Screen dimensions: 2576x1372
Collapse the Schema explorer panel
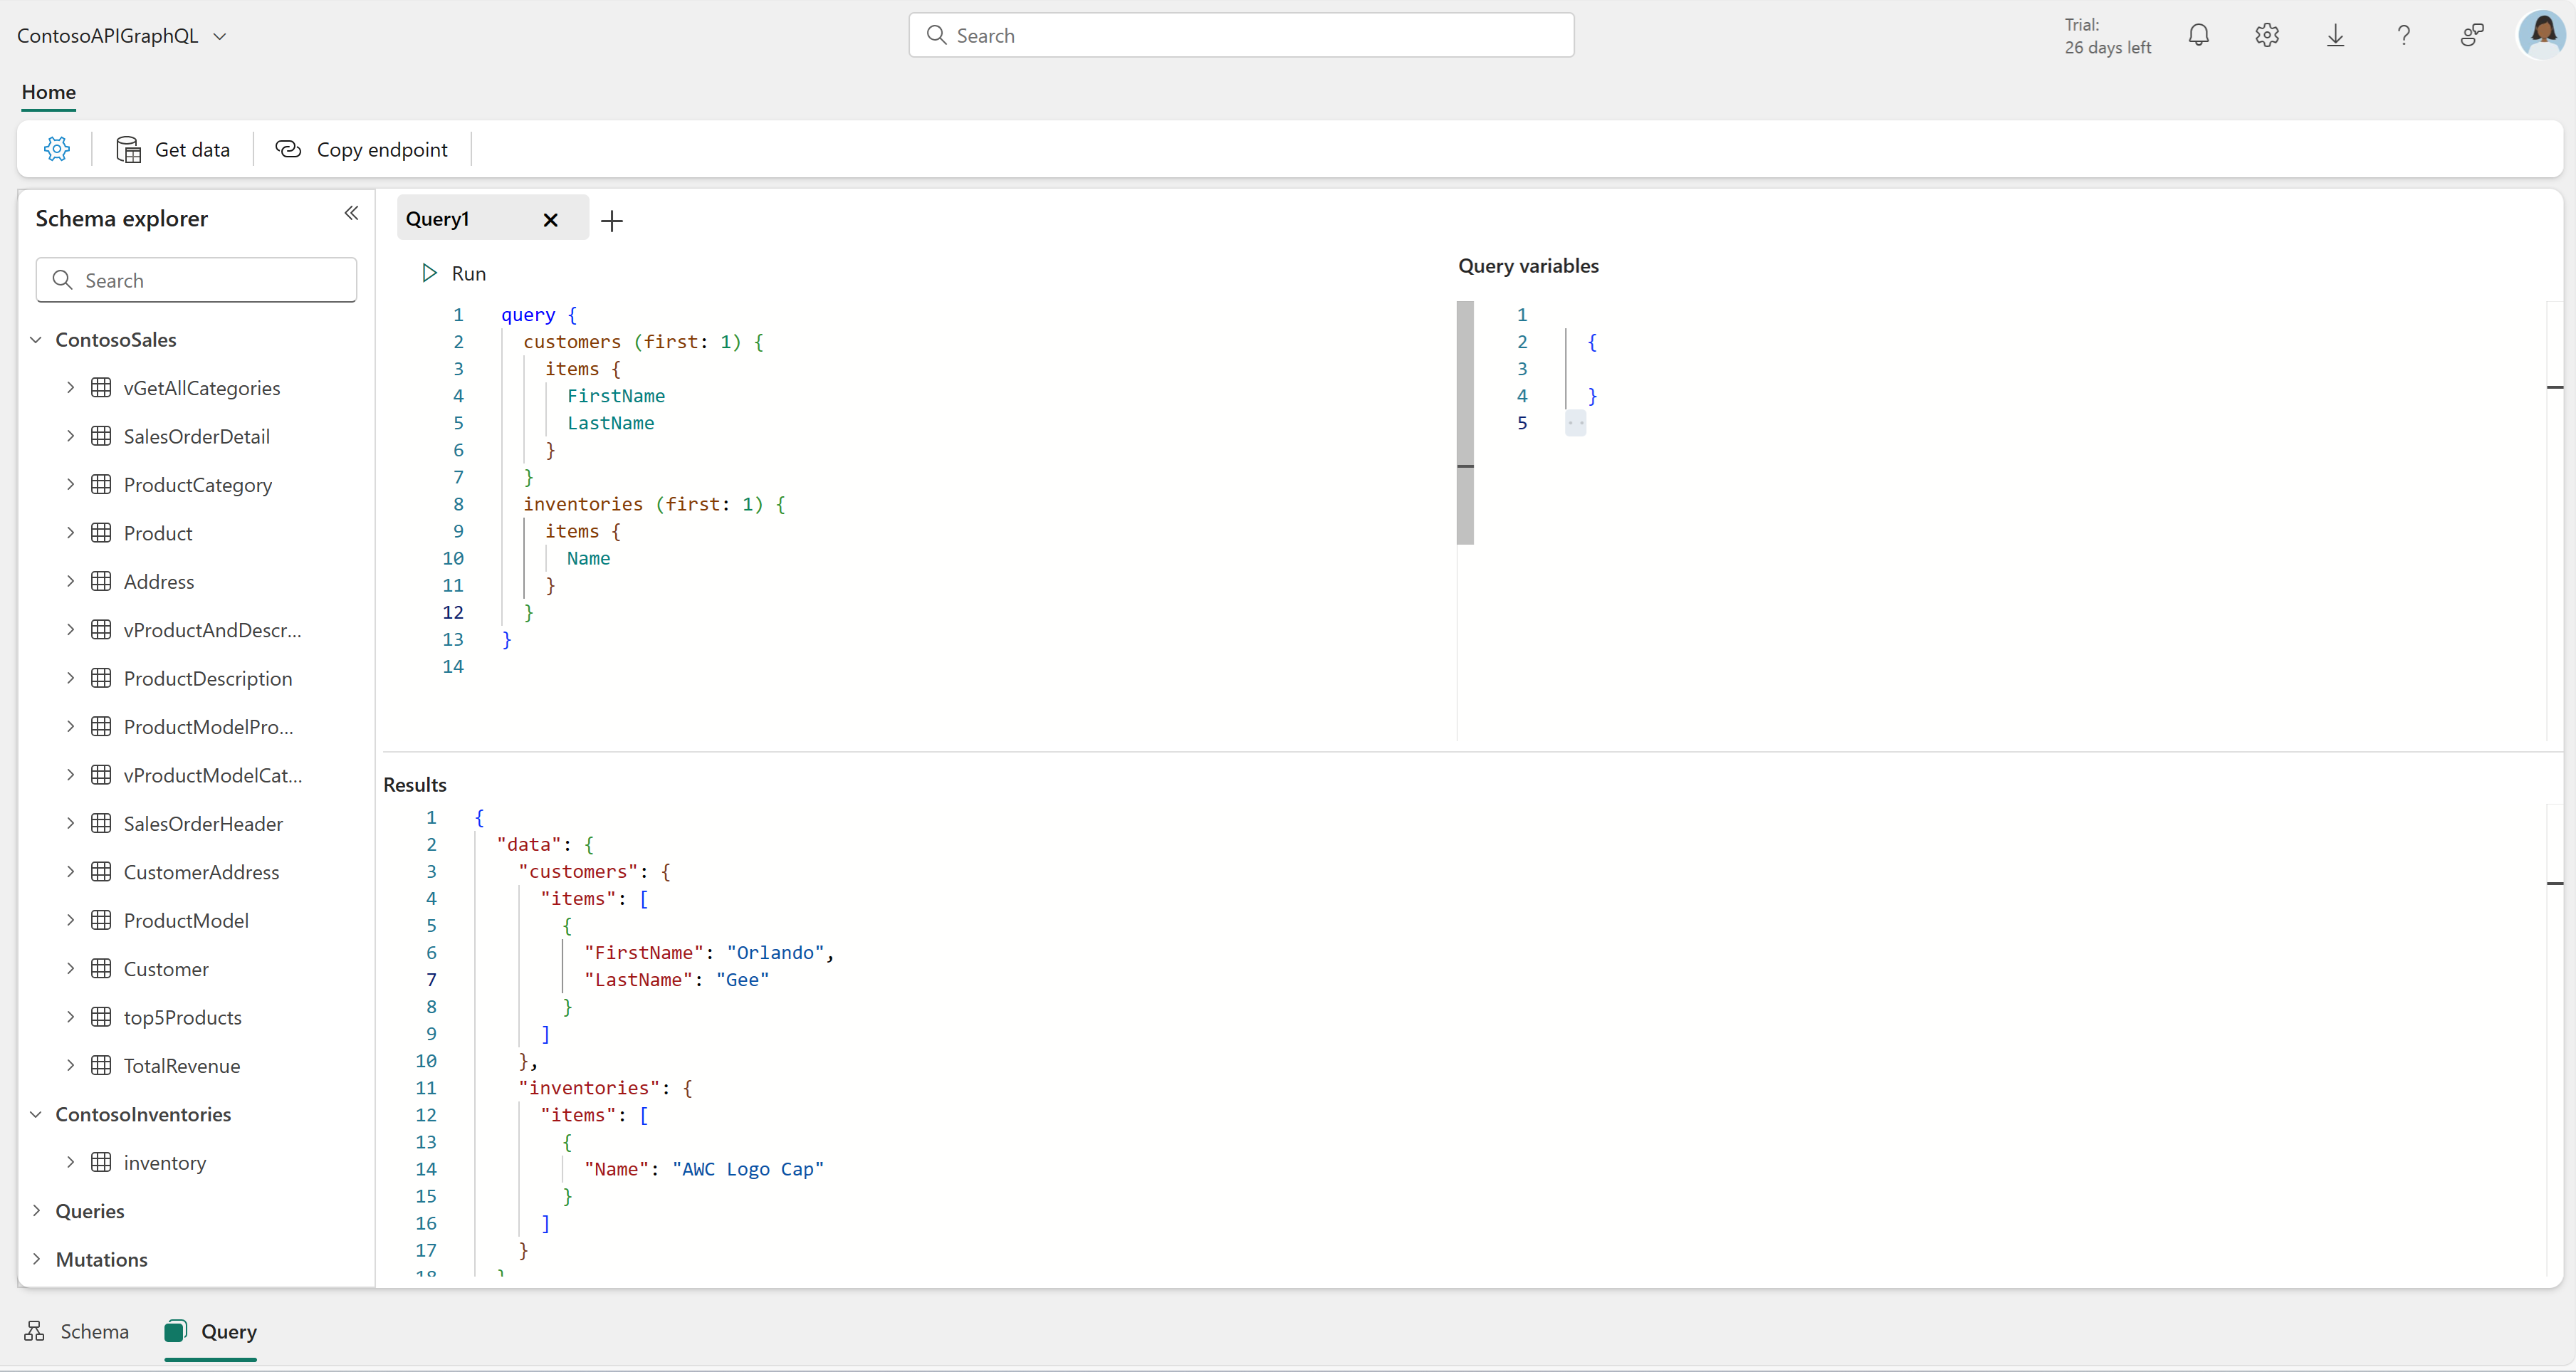click(x=351, y=213)
